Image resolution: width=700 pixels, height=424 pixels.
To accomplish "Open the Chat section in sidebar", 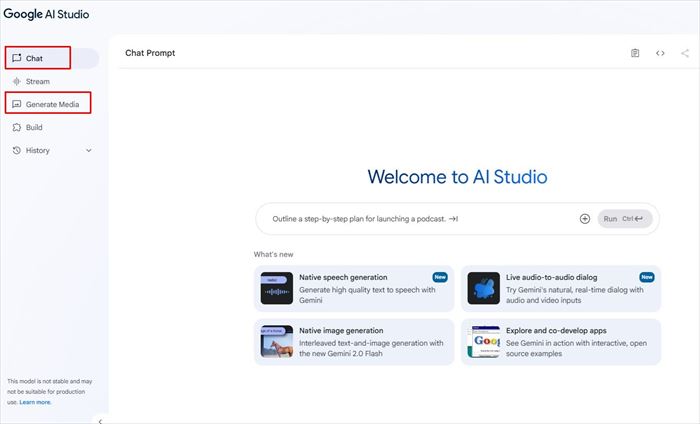I will pos(52,58).
